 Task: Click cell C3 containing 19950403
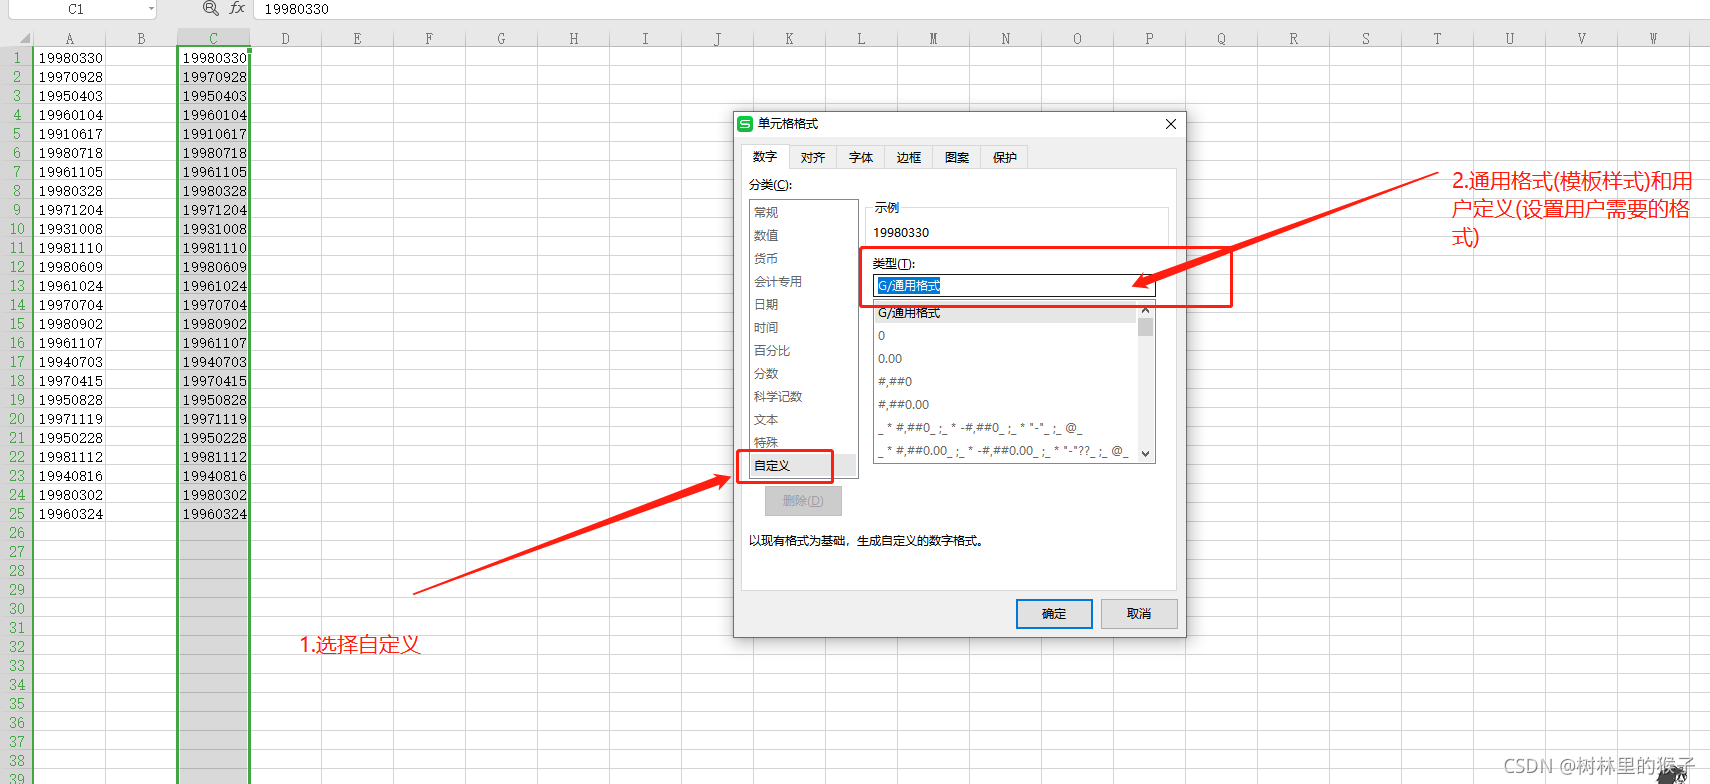(x=214, y=96)
